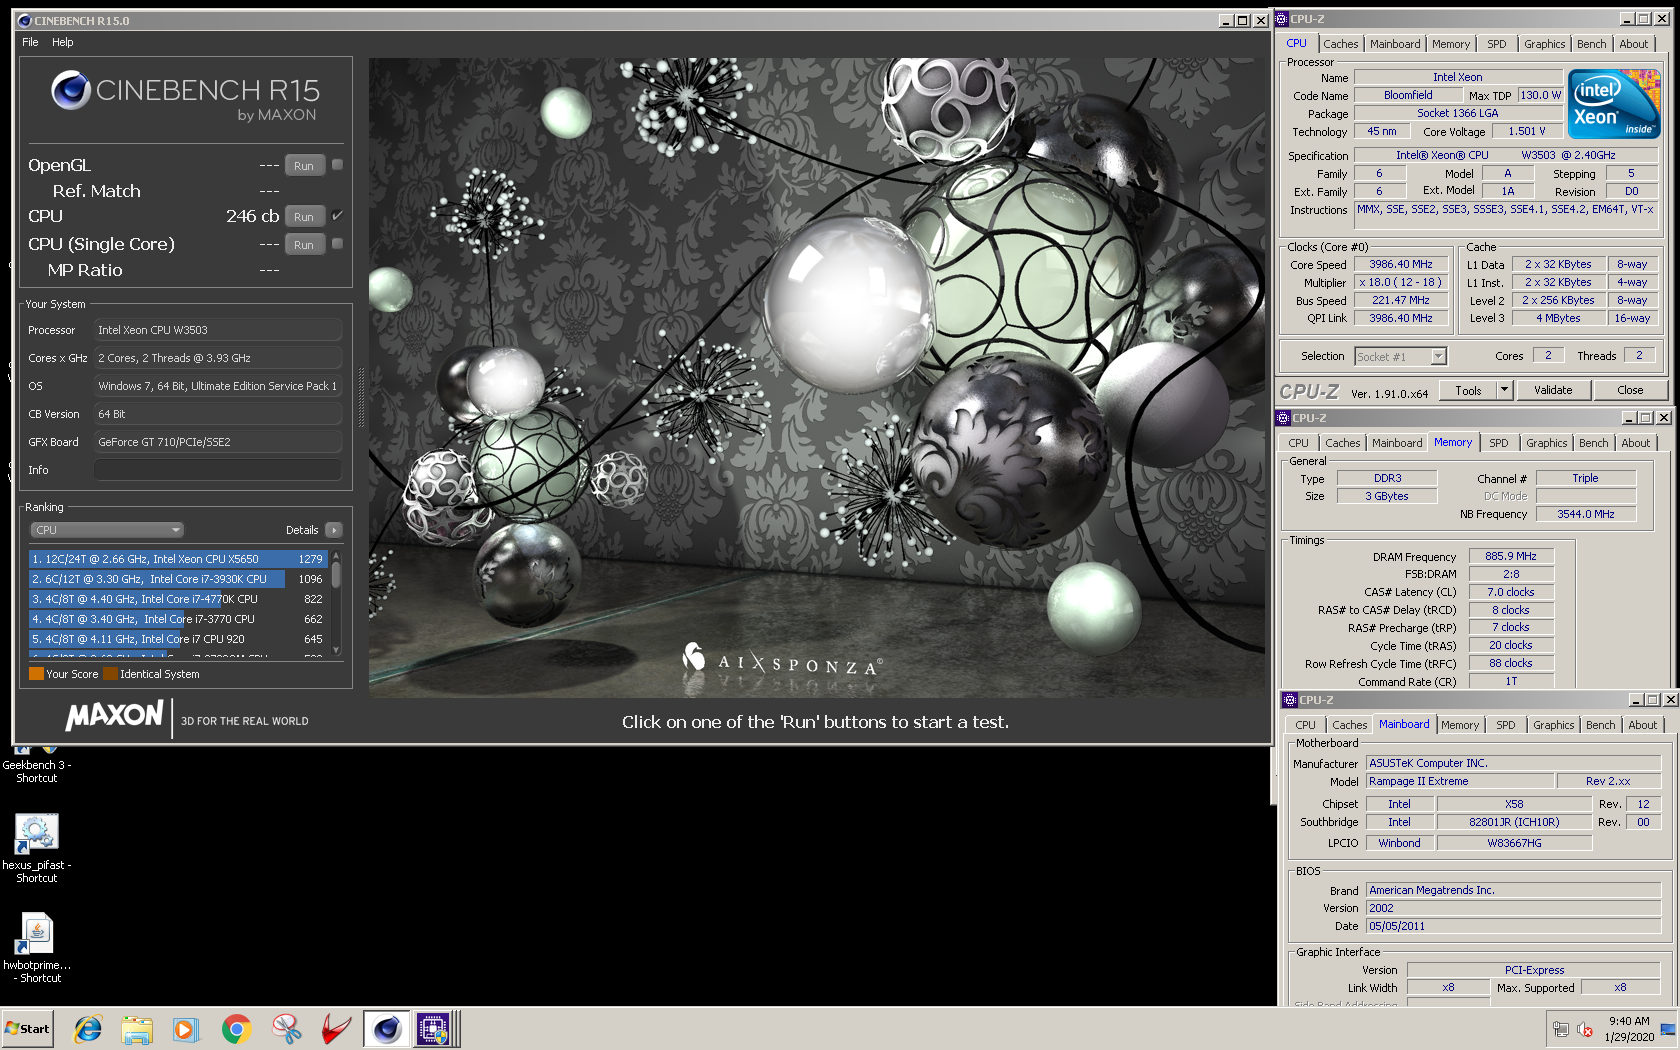This screenshot has height=1050, width=1680.
Task: Click the Cinebench R15 logo sphere
Action: (71, 90)
